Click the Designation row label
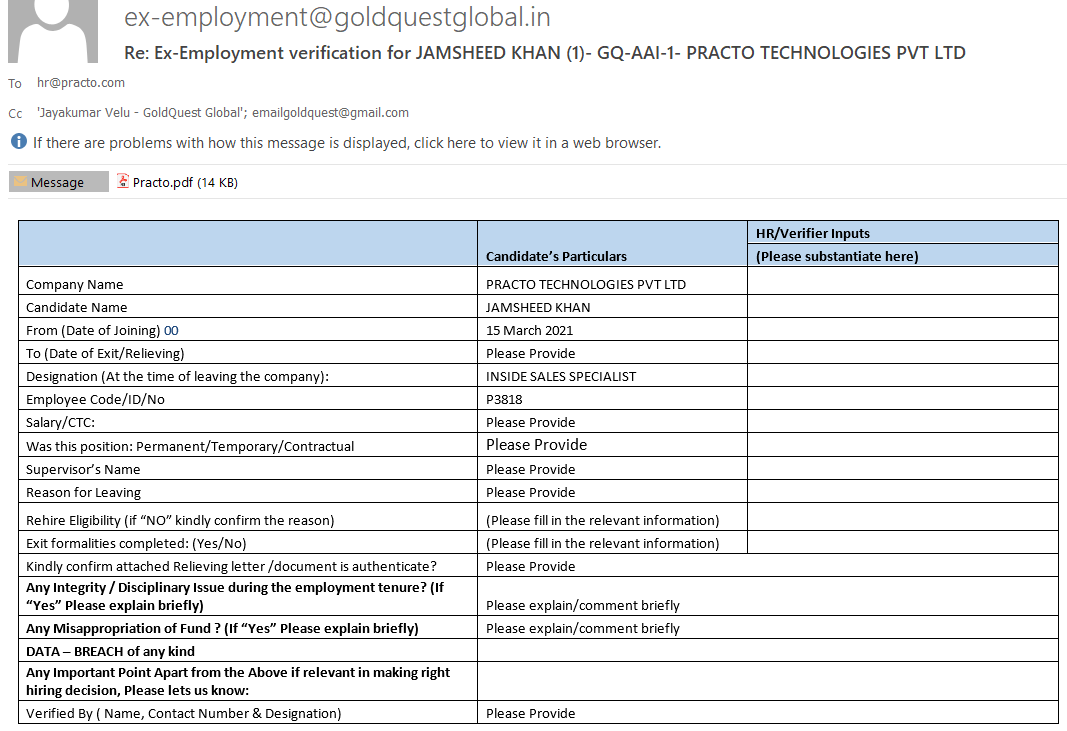 [177, 376]
